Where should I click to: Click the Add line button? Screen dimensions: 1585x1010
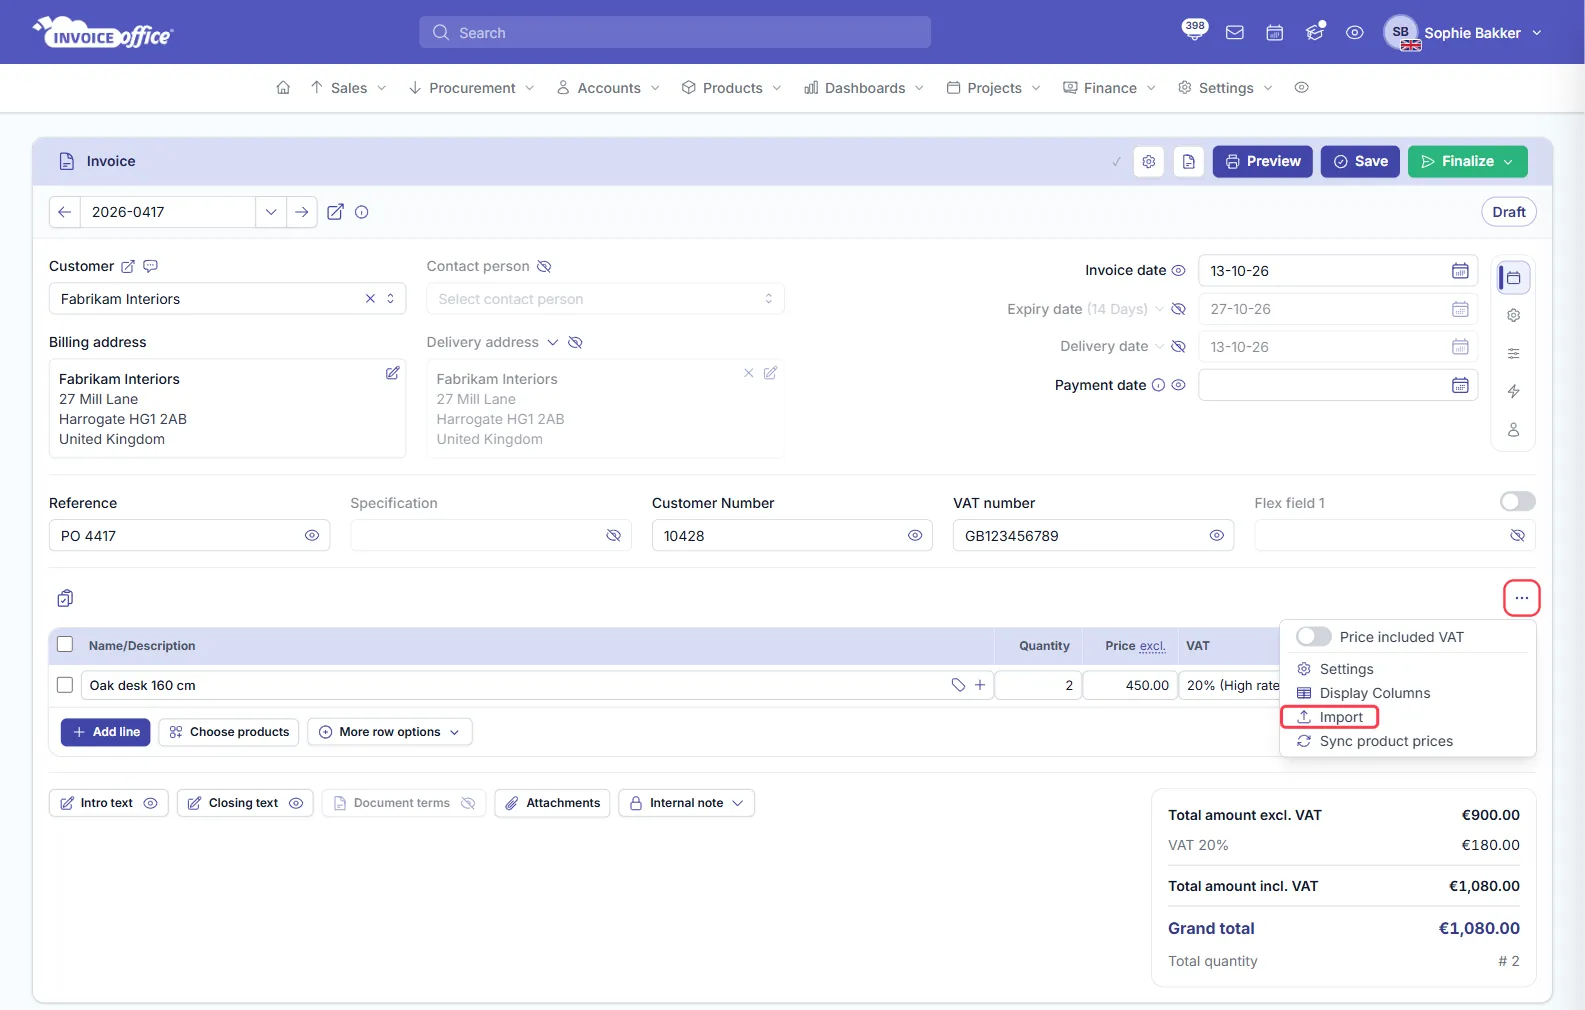[x=106, y=732]
